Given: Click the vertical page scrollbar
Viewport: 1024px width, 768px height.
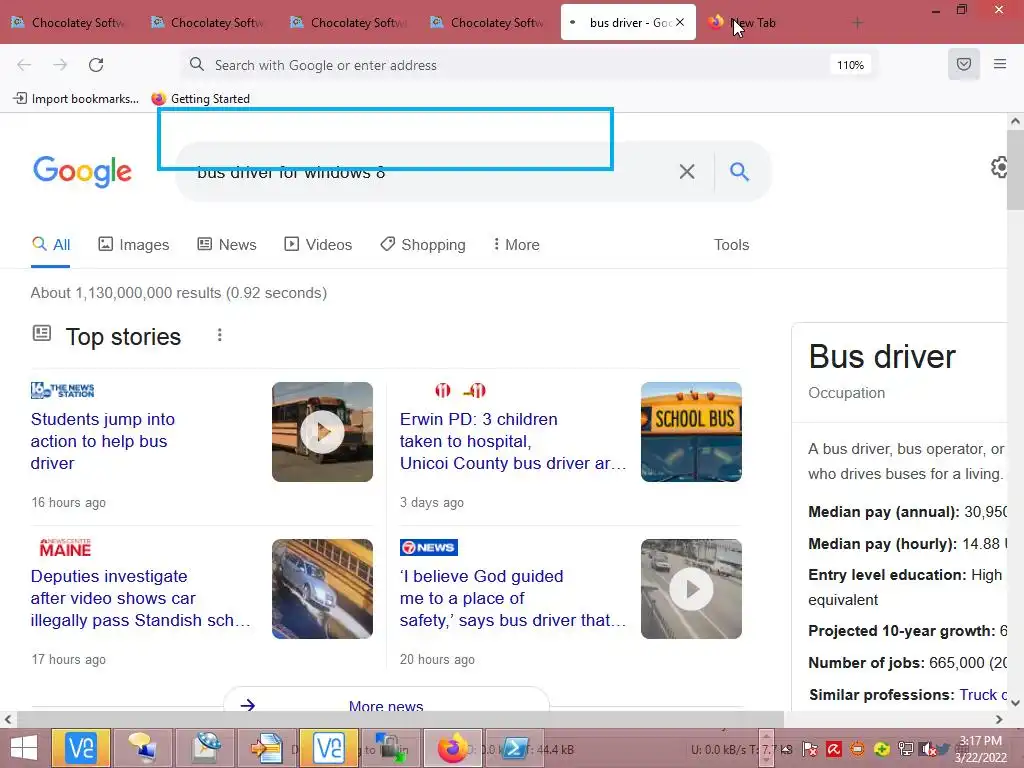Looking at the screenshot, I should (x=1015, y=170).
